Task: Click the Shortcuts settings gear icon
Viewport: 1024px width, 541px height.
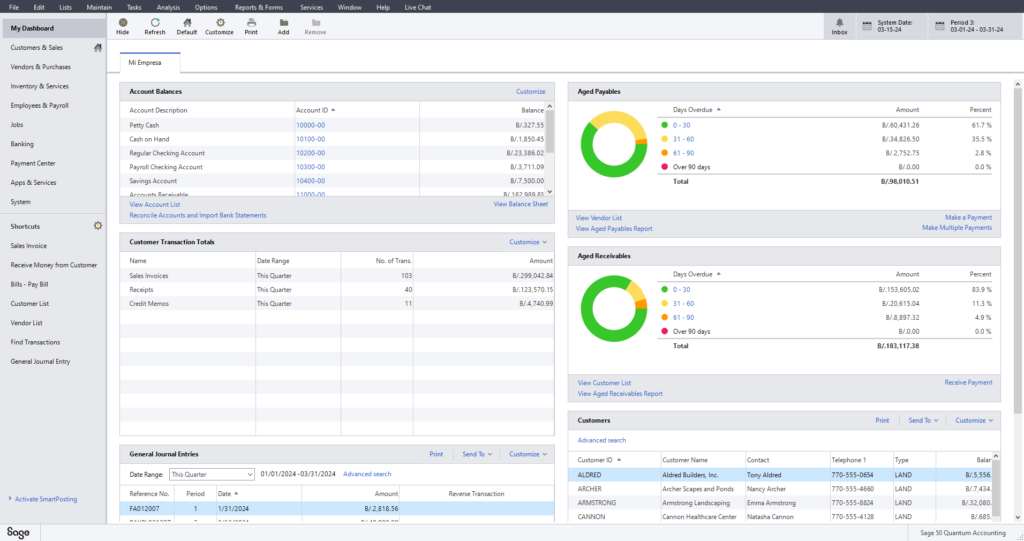Action: pyautogui.click(x=98, y=226)
